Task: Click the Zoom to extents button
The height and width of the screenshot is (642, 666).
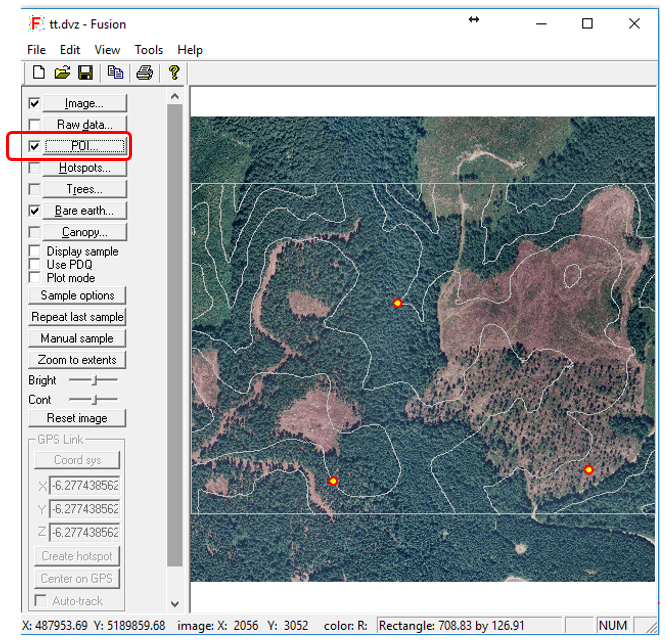Action: 78,360
